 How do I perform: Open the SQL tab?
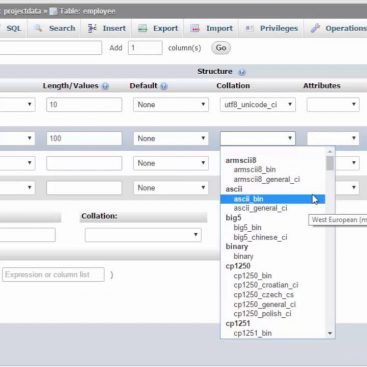click(14, 28)
